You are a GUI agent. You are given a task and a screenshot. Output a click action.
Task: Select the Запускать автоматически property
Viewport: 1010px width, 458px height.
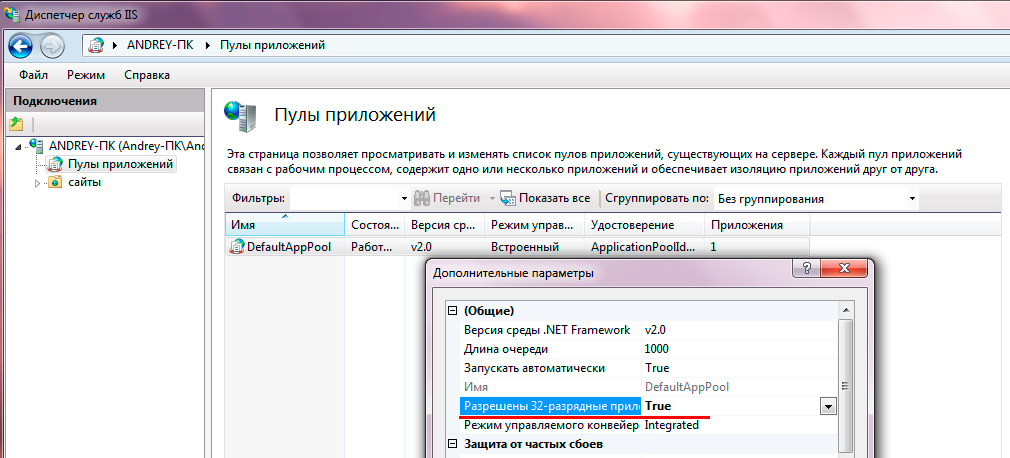coord(534,368)
